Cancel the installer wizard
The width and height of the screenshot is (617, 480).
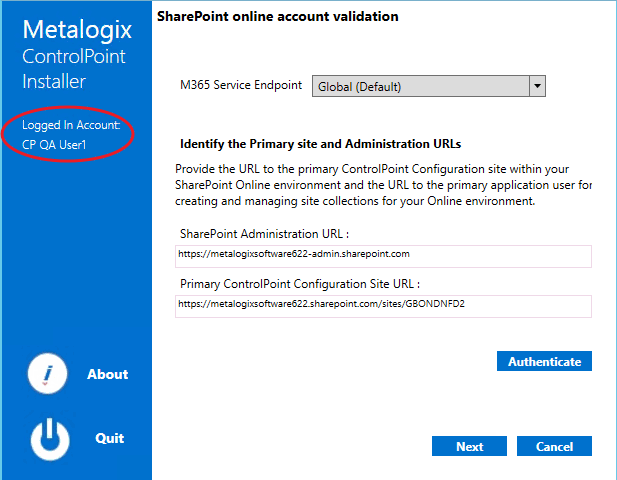click(554, 446)
